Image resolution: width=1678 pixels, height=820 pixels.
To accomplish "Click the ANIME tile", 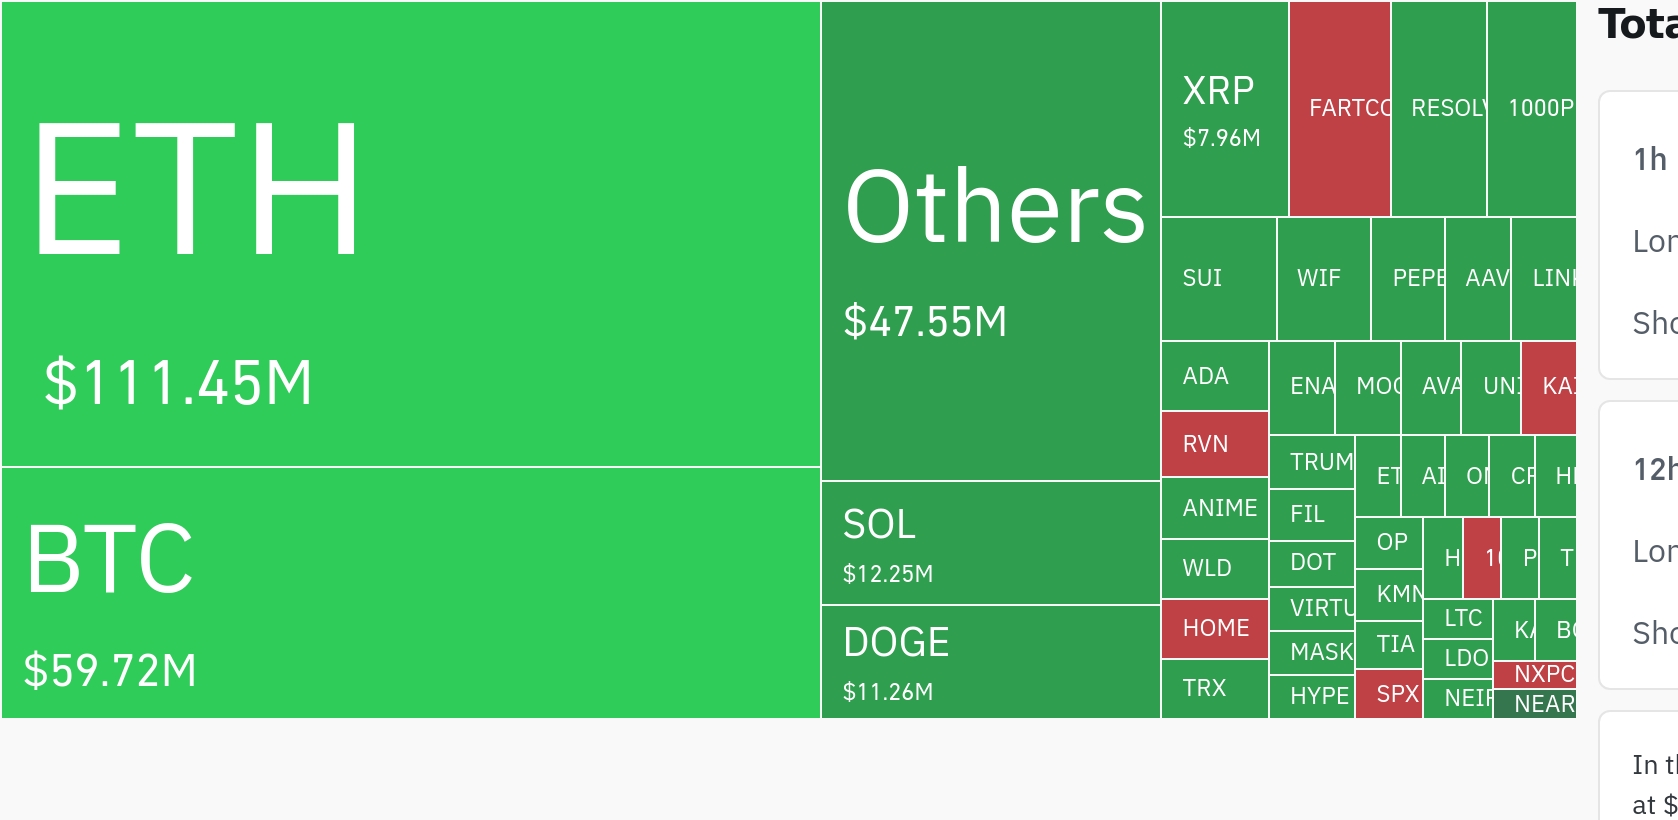I will 1215,508.
